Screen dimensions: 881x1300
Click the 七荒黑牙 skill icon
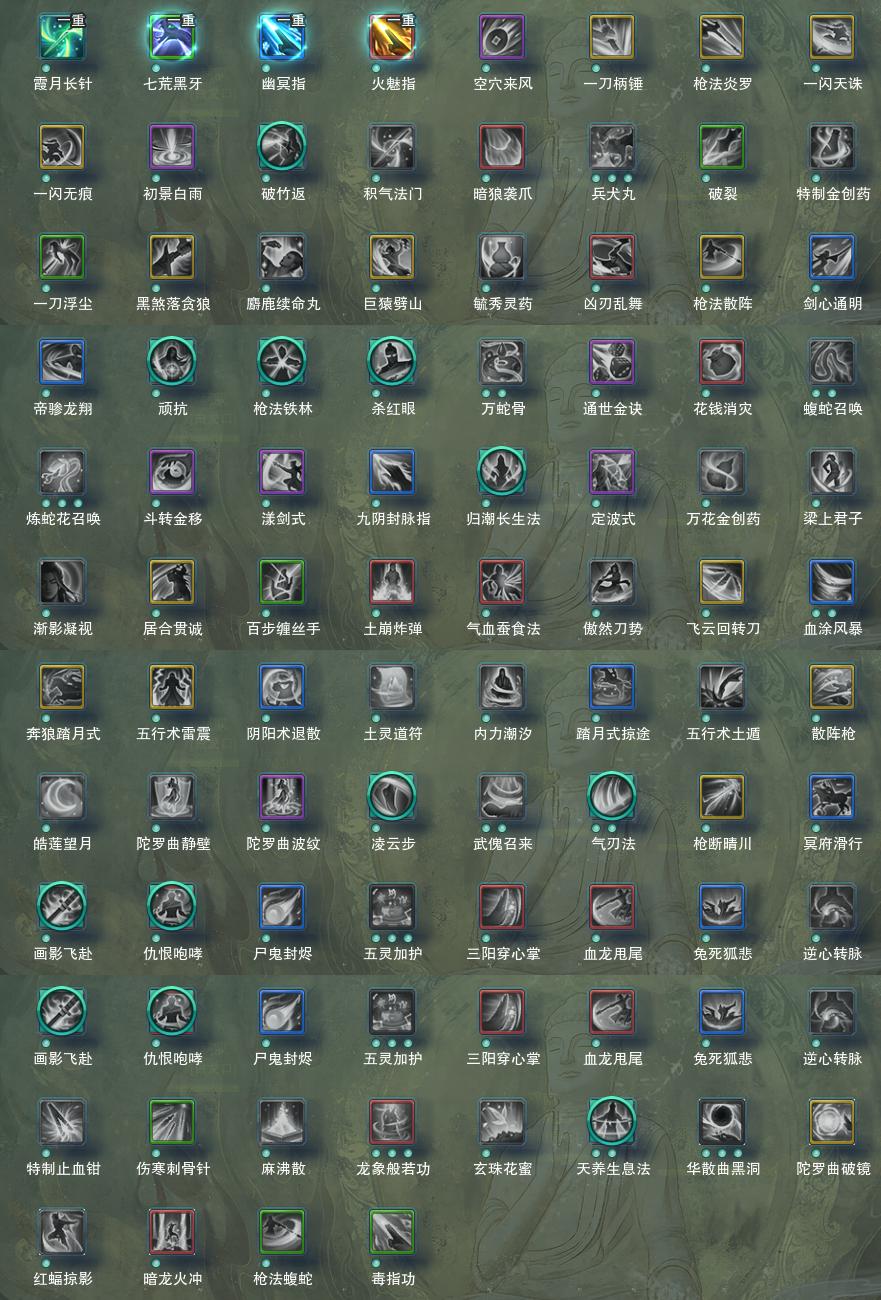click(172, 37)
